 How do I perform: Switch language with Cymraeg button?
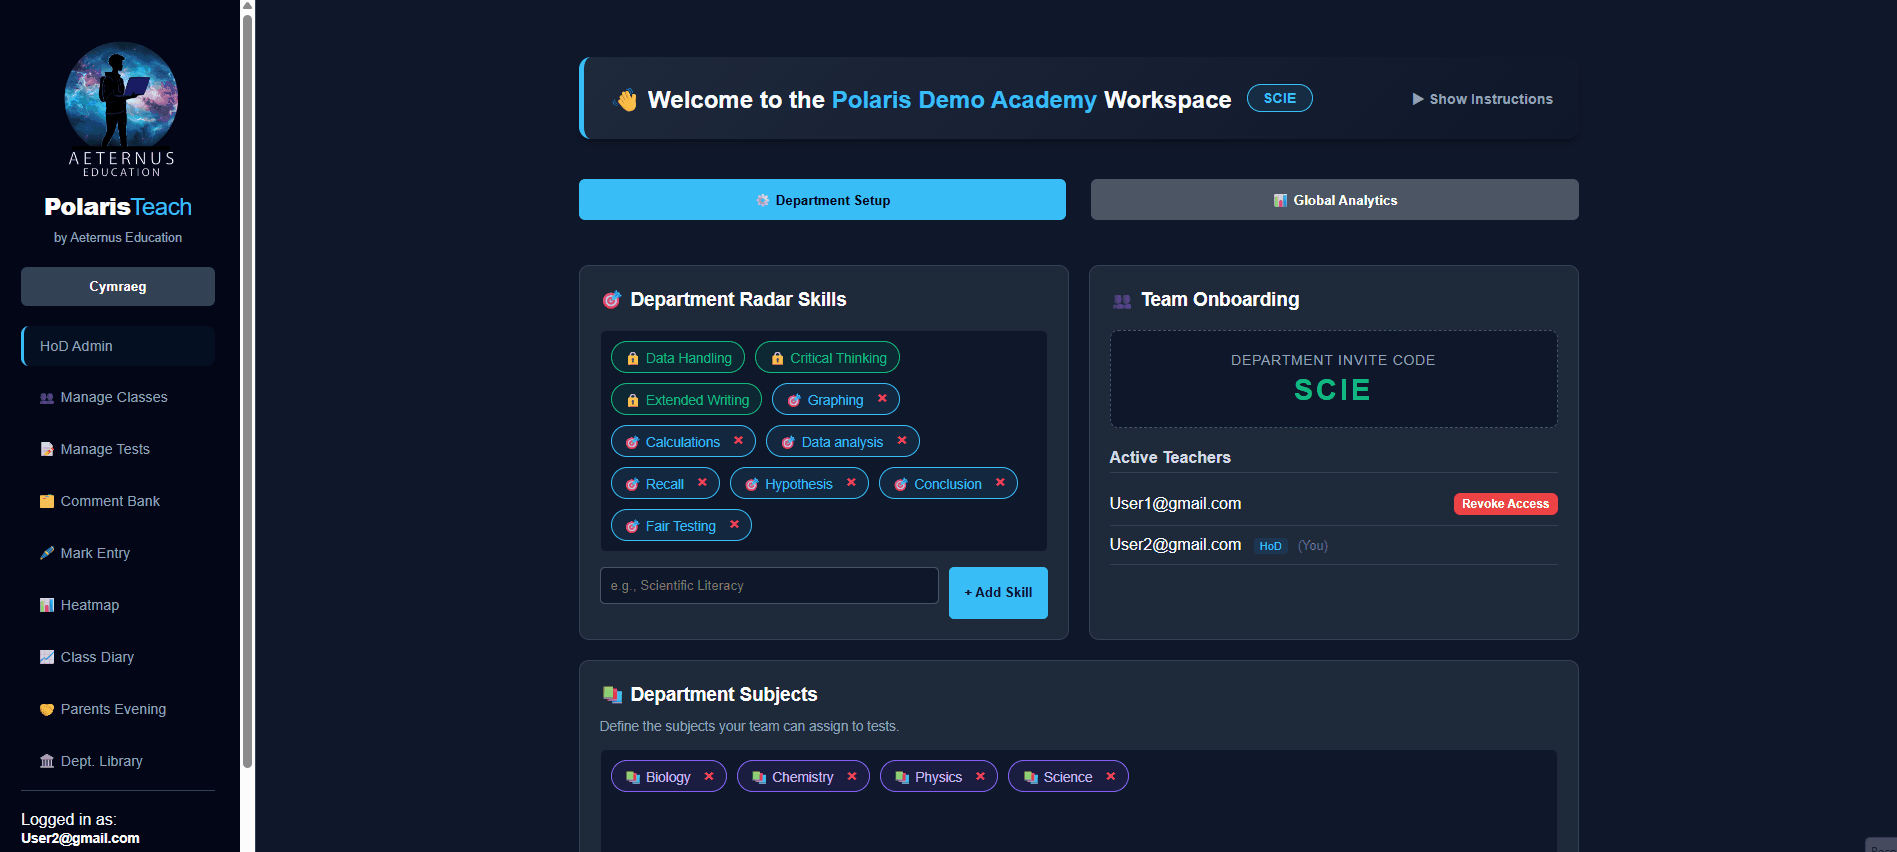tap(118, 286)
